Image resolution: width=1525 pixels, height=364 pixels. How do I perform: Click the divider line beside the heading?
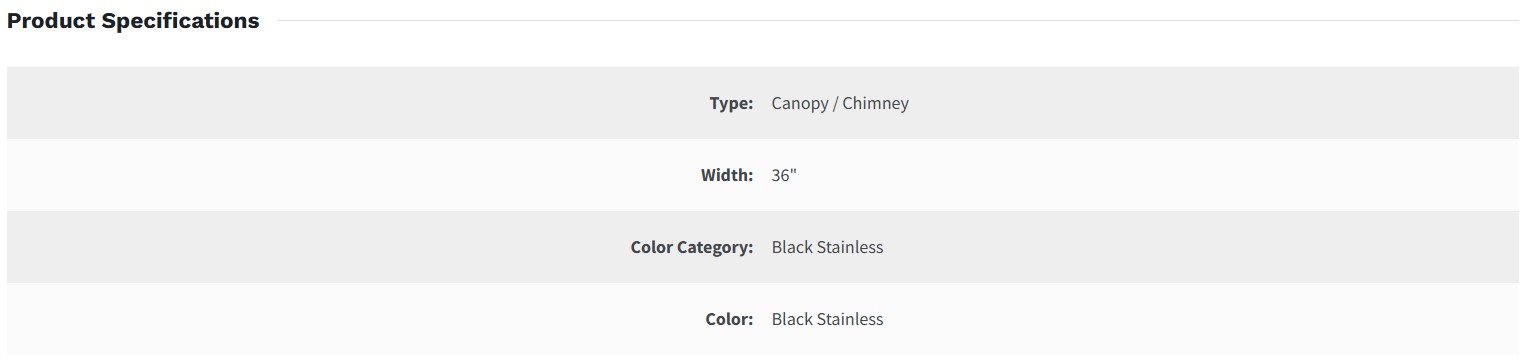coord(898,21)
